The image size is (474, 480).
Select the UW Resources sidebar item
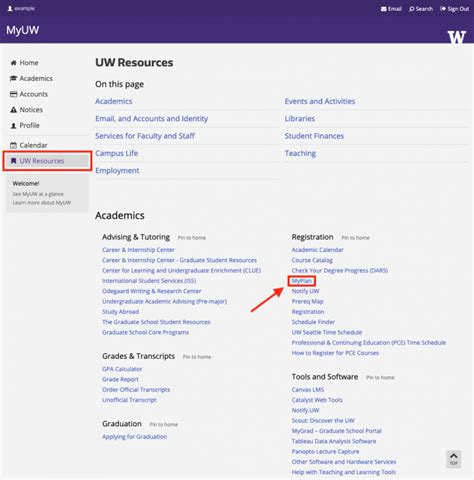47,161
